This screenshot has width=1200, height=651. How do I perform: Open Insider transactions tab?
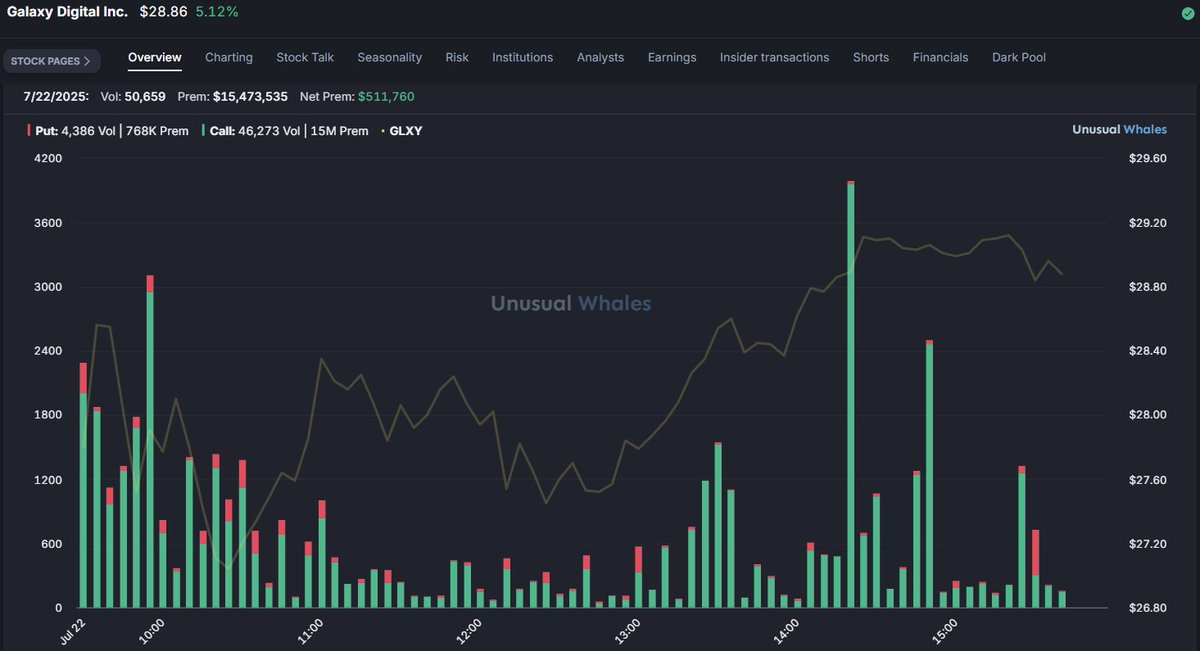[x=774, y=57]
